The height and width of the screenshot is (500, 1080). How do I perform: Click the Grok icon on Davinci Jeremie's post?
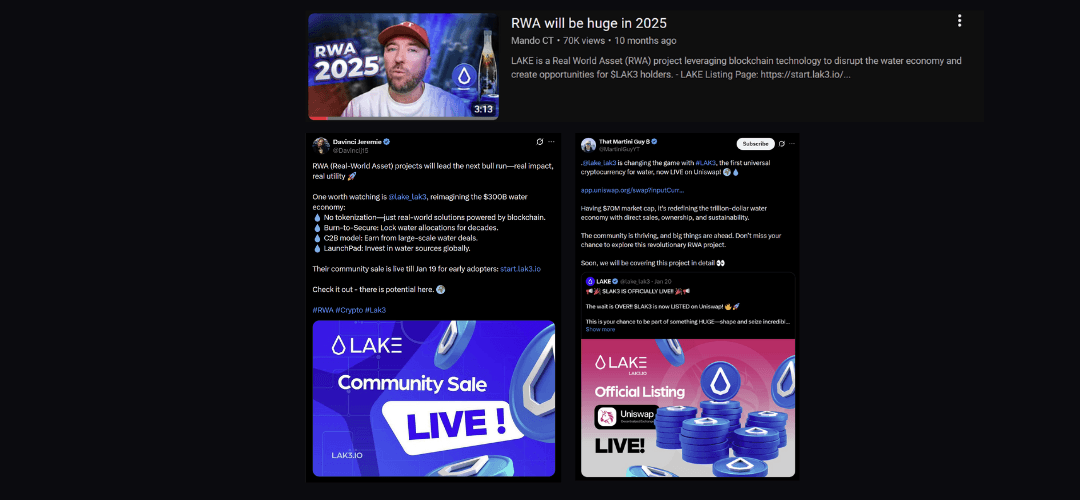[540, 142]
